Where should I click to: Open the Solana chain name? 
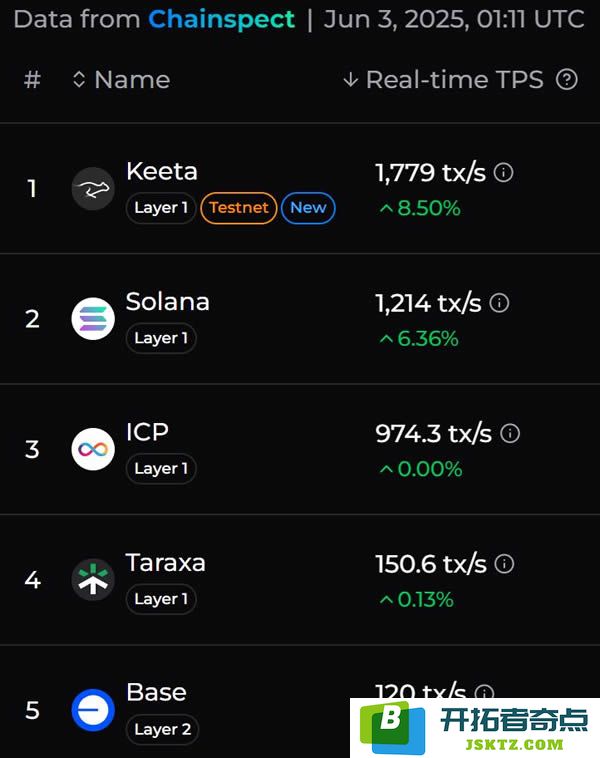(x=167, y=302)
